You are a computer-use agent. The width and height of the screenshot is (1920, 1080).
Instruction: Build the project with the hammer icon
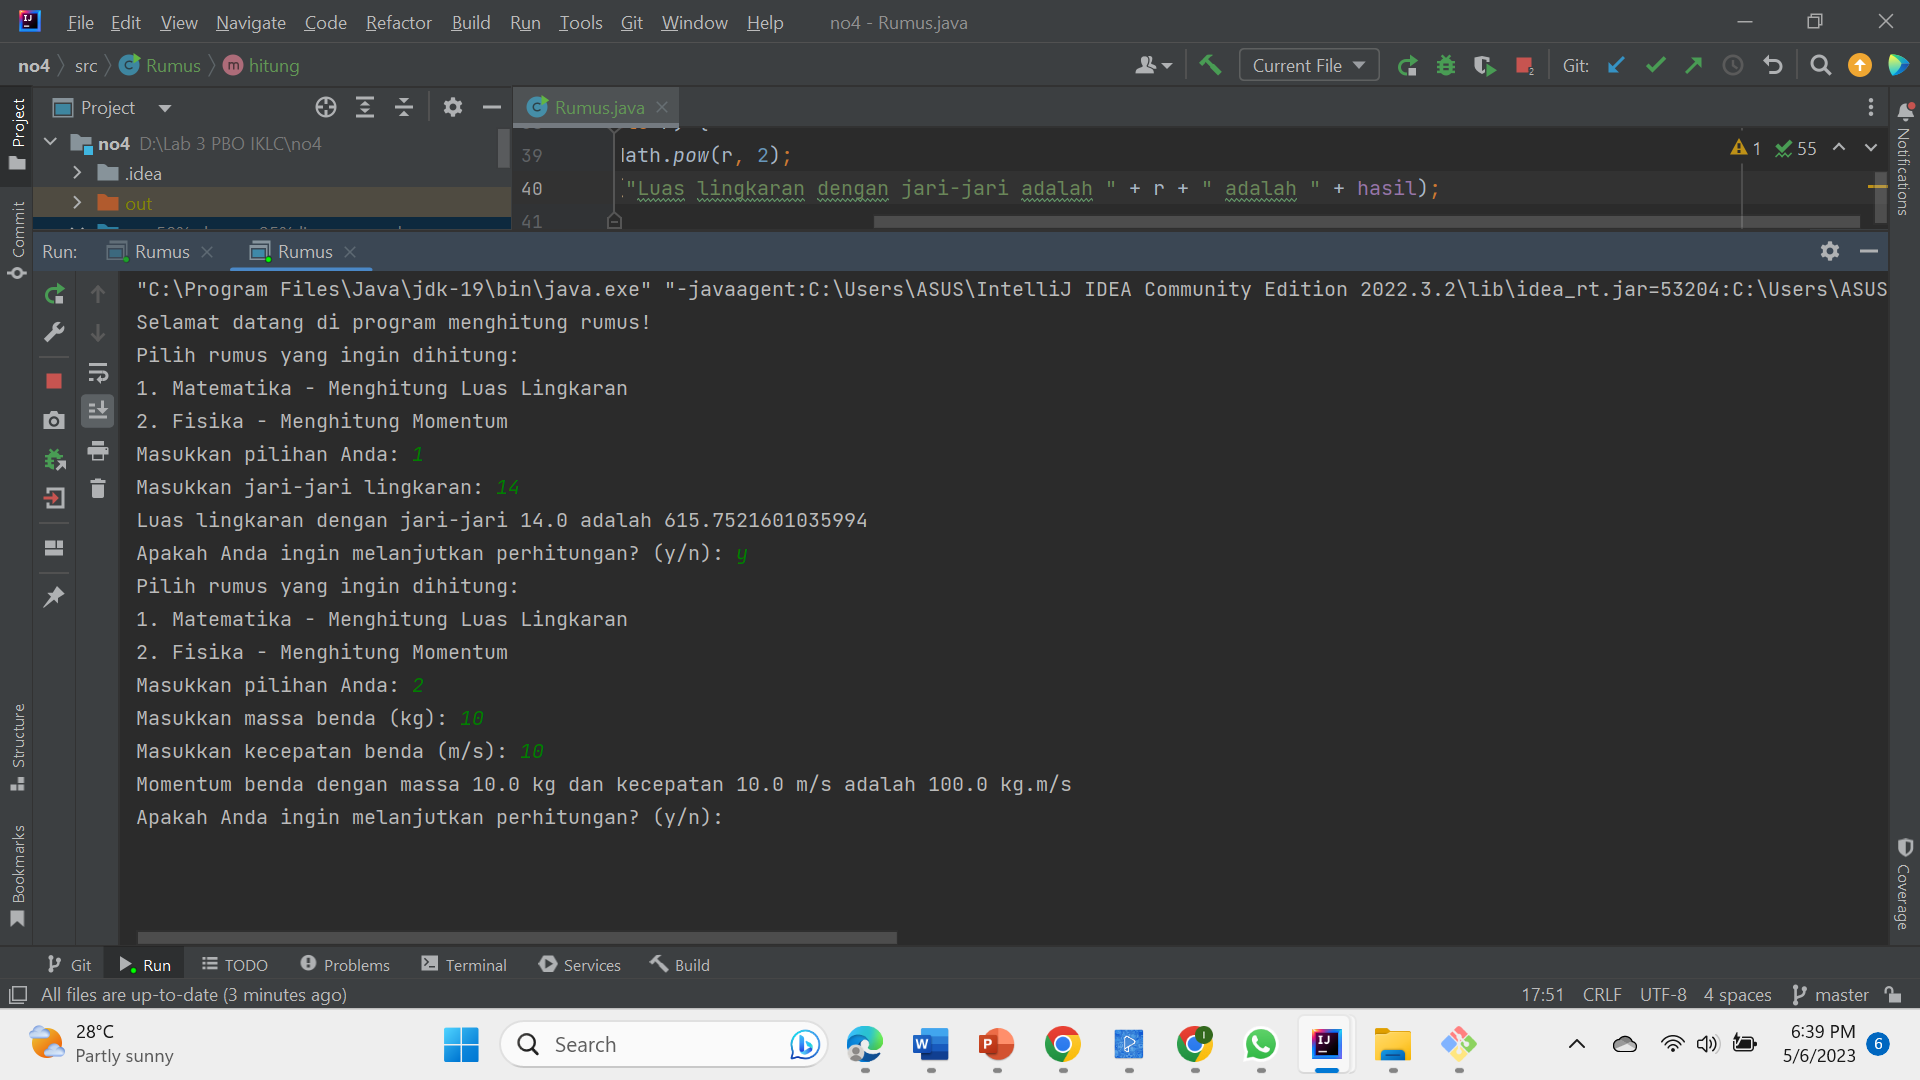(1210, 64)
